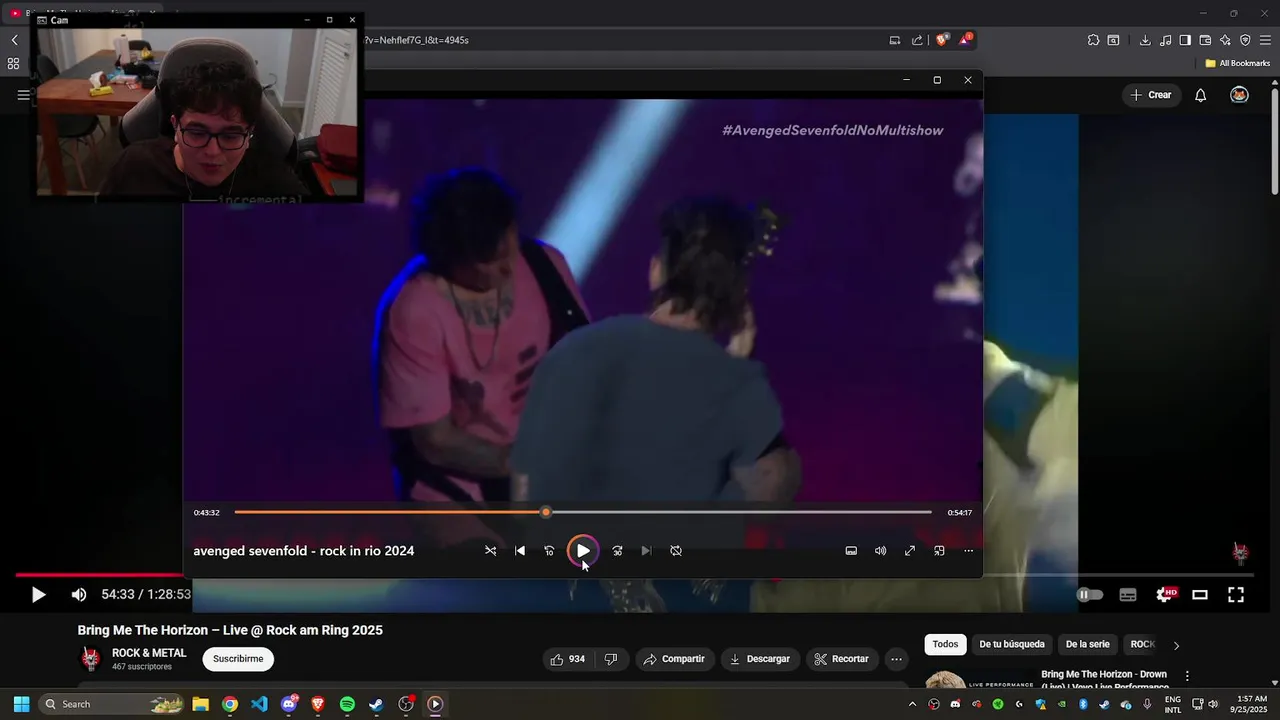Show more filter chips with right arrow
This screenshot has width=1280, height=720.
[1176, 646]
